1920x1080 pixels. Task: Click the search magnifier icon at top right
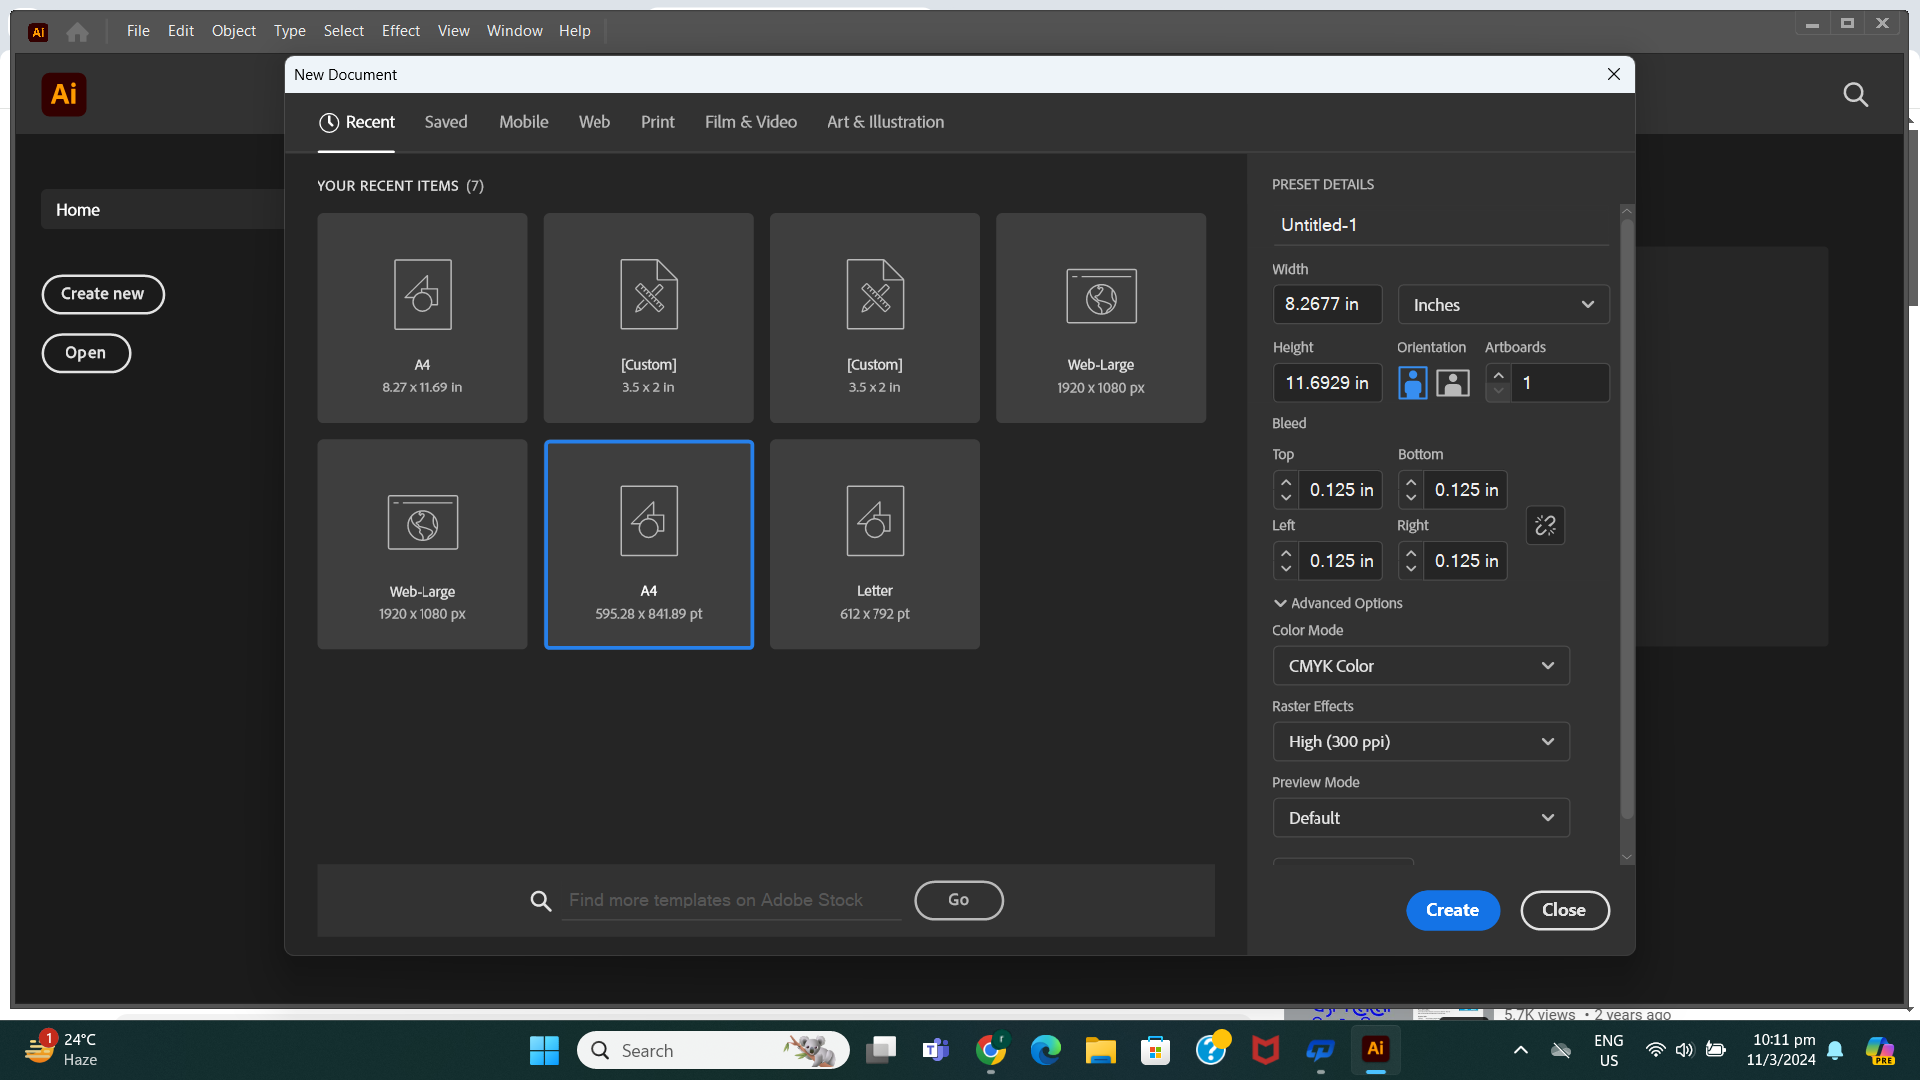[1855, 95]
